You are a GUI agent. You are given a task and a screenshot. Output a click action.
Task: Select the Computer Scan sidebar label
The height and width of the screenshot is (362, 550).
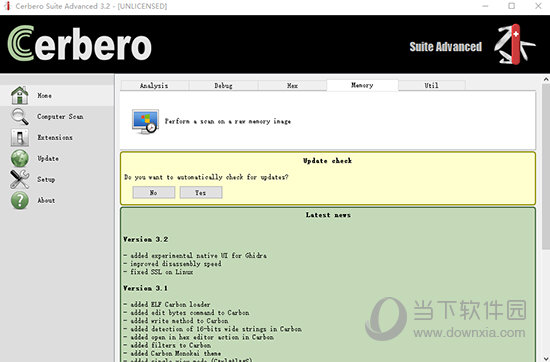pos(60,116)
